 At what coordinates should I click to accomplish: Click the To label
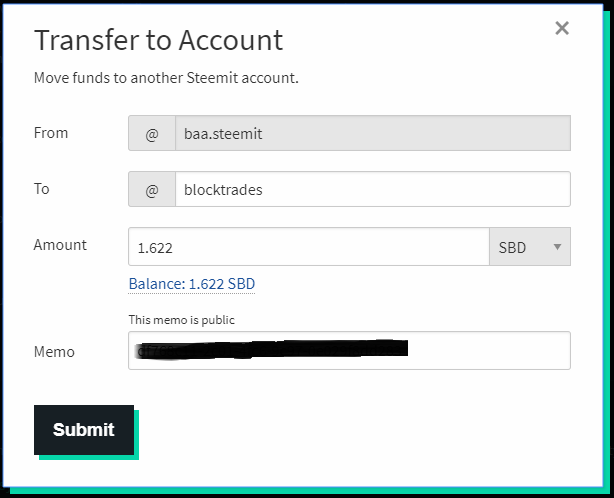click(x=42, y=188)
